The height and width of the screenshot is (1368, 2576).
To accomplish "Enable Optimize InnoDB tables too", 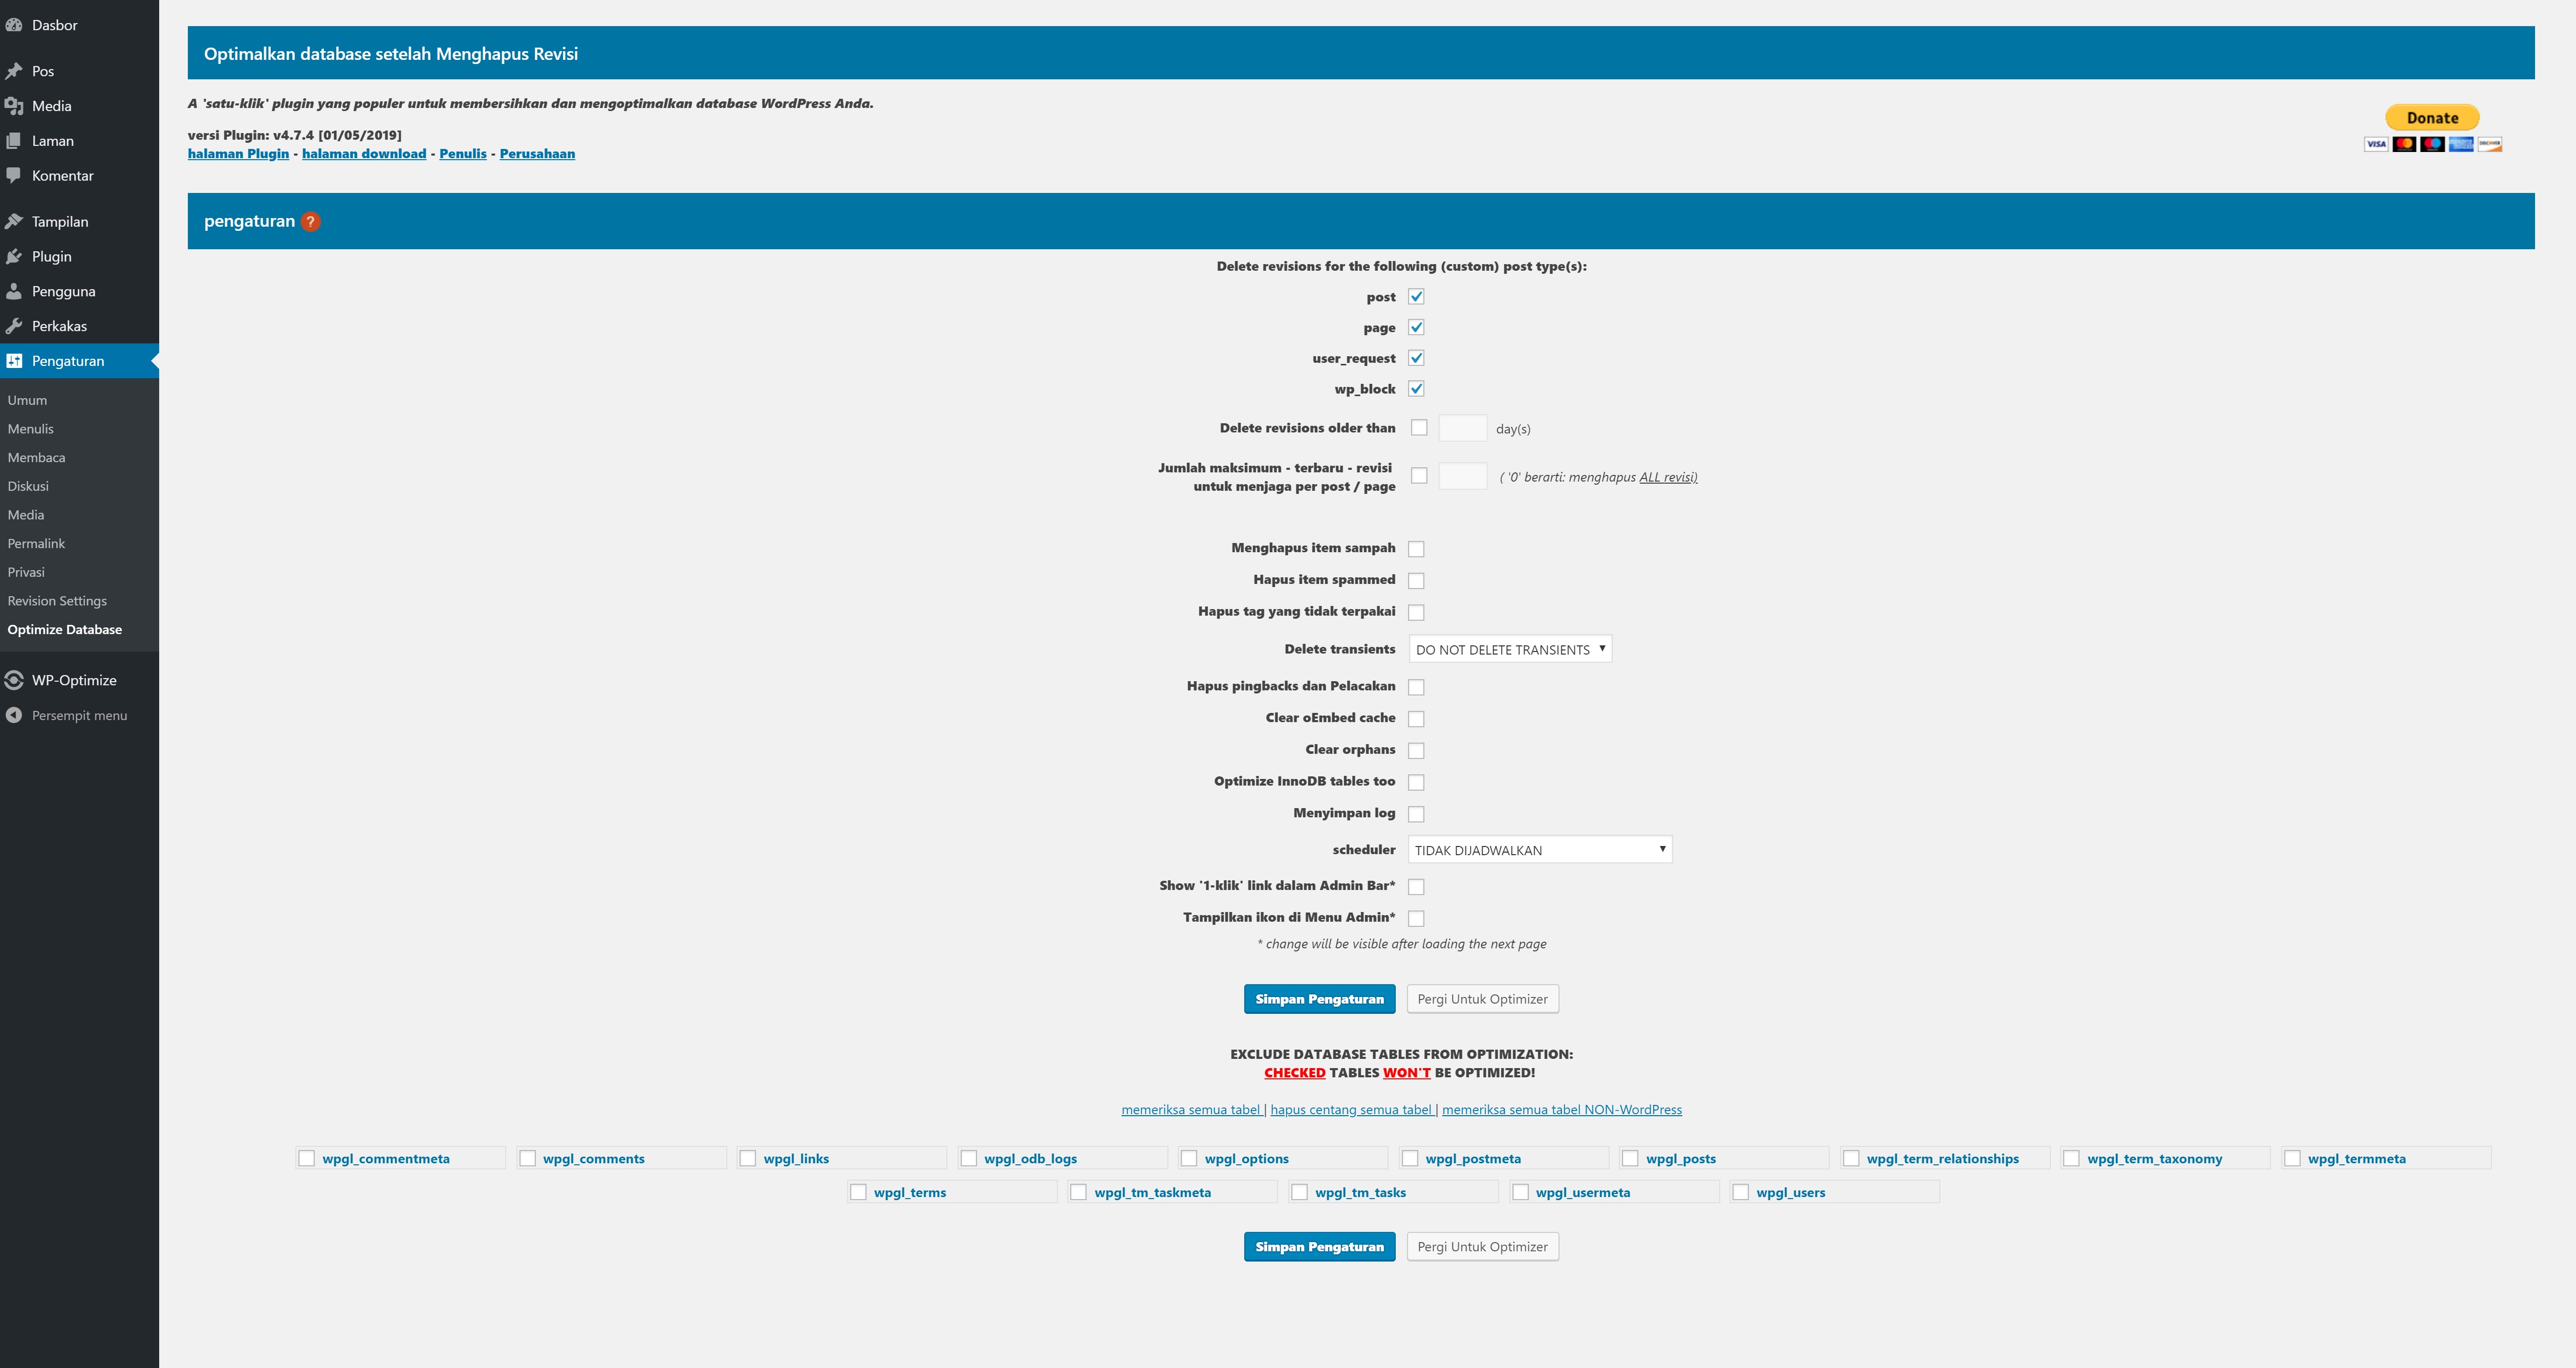I will 1416,782.
